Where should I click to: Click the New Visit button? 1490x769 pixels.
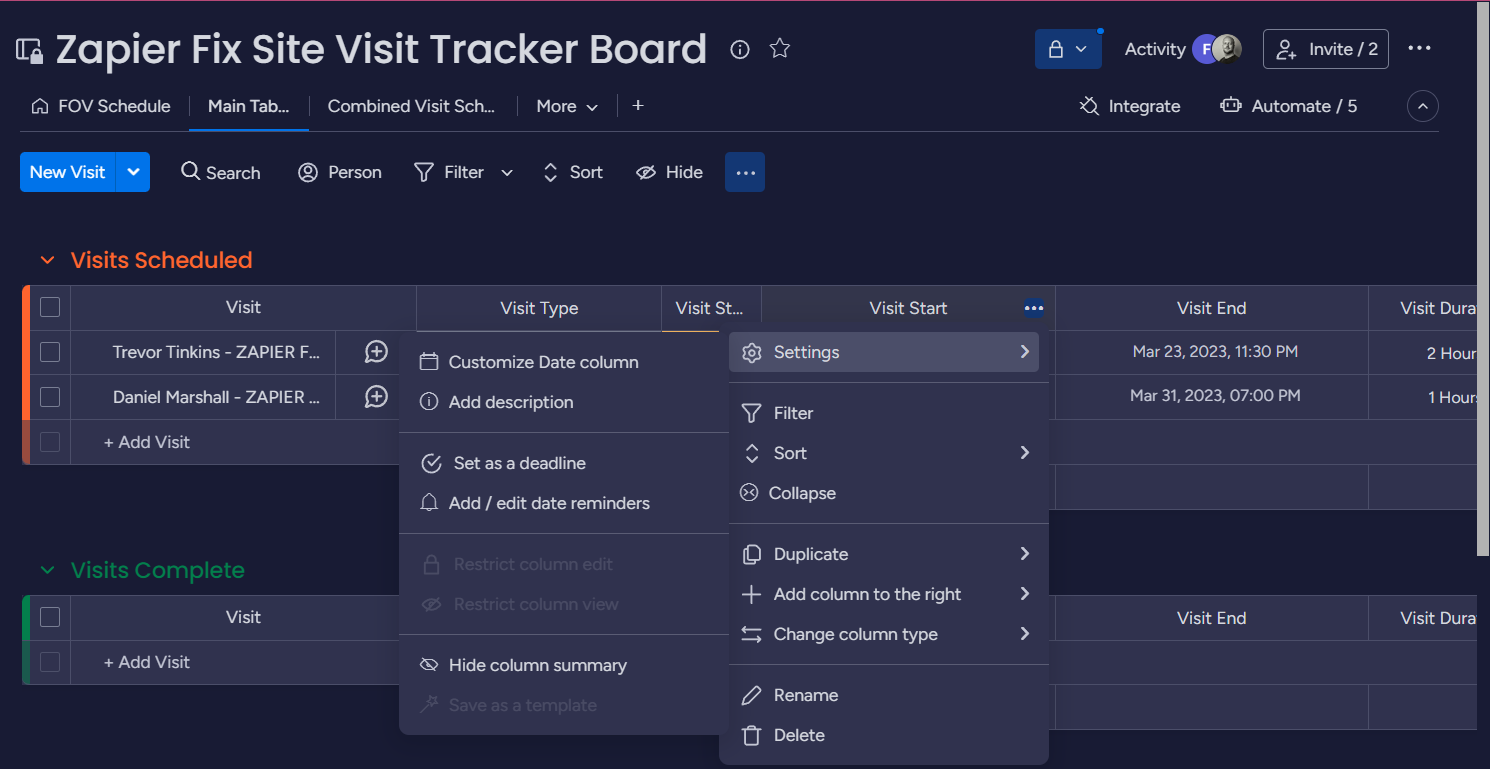[x=68, y=172]
